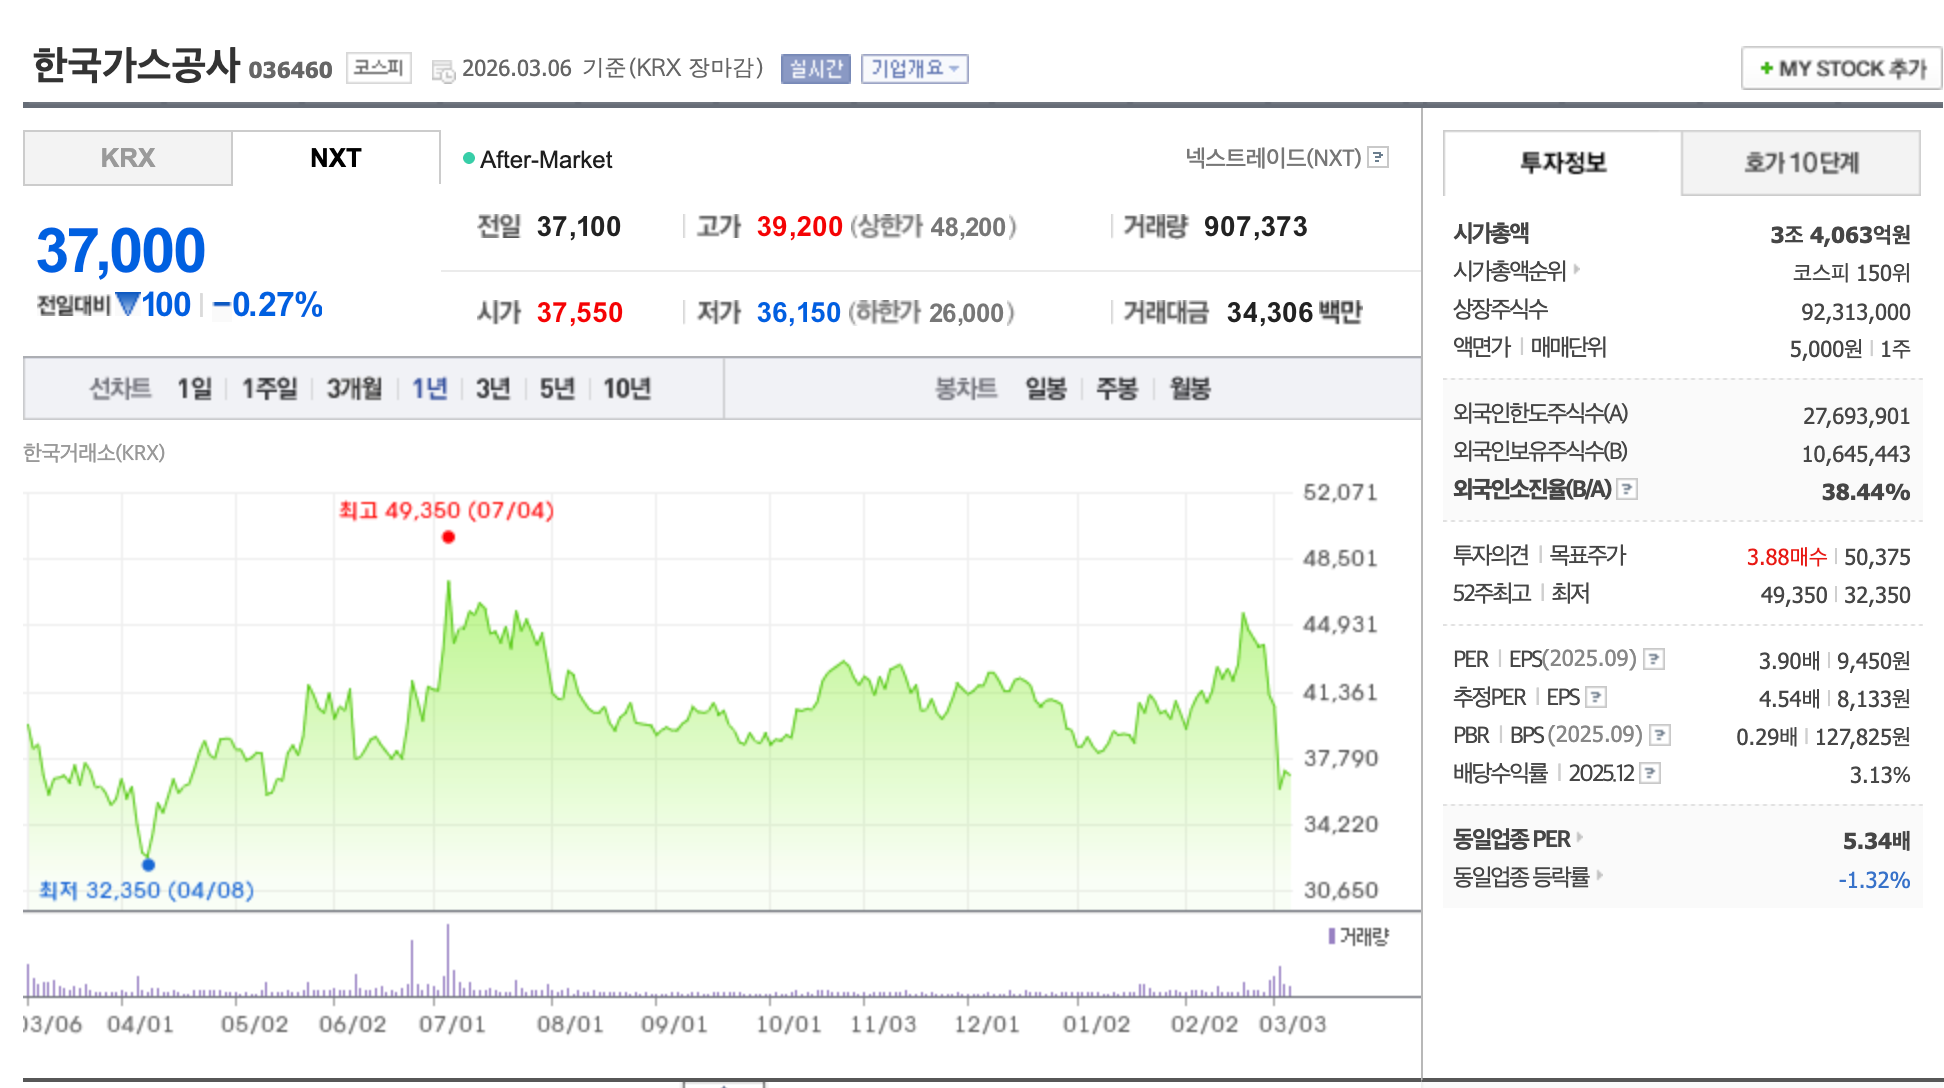Select the 3년 chart range
Image resolution: width=1944 pixels, height=1088 pixels.
pos(492,388)
